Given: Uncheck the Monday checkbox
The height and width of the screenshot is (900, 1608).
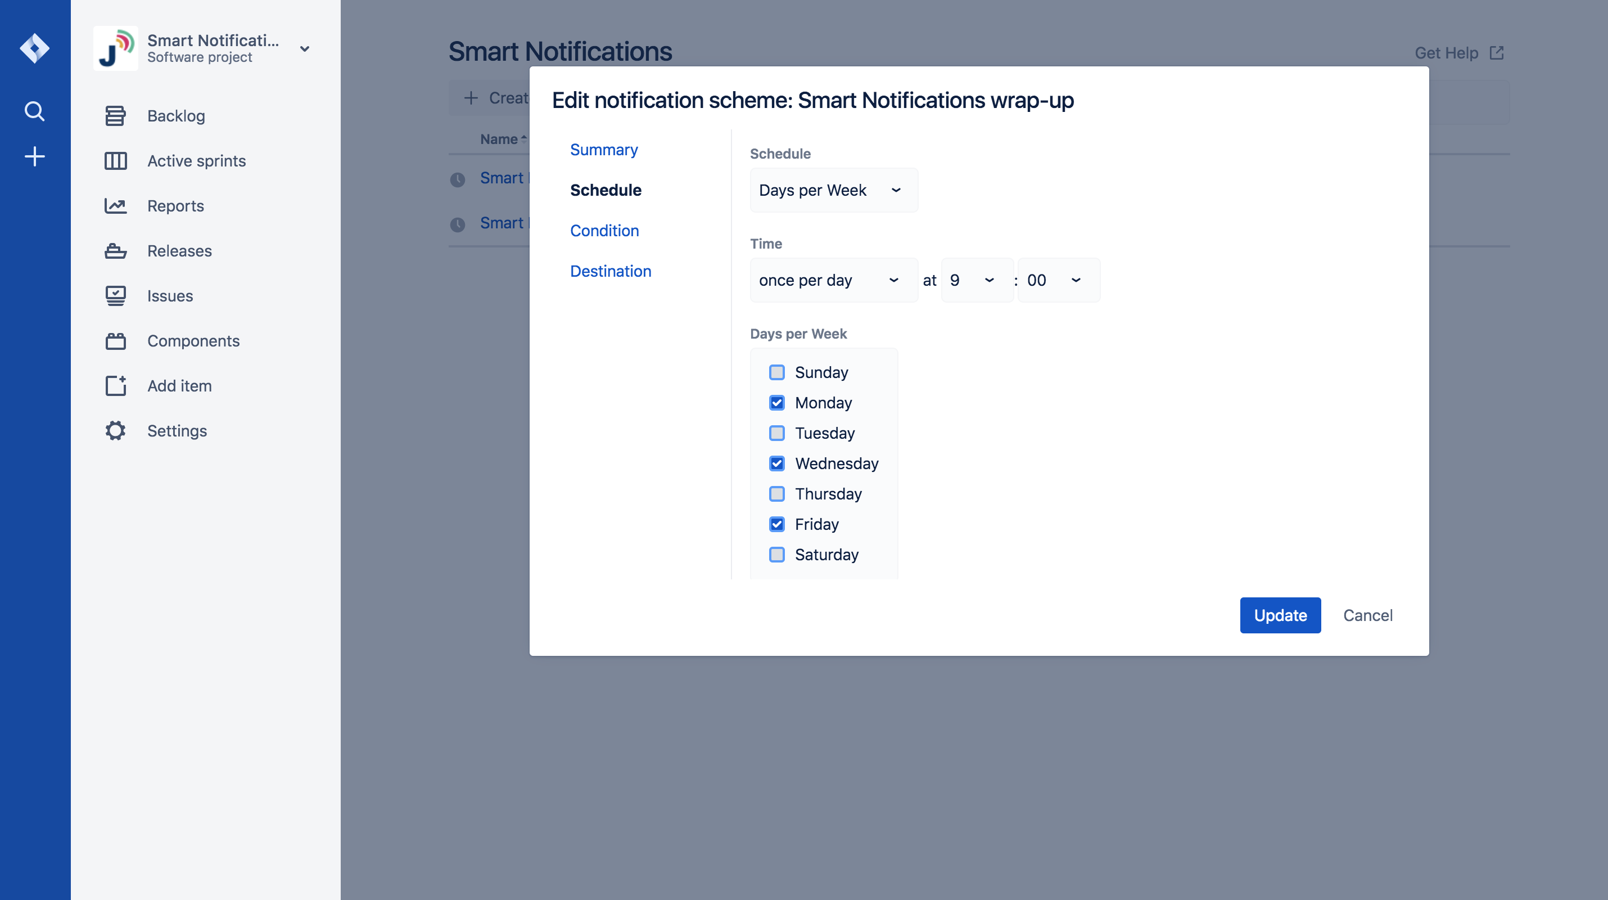Looking at the screenshot, I should pyautogui.click(x=777, y=403).
